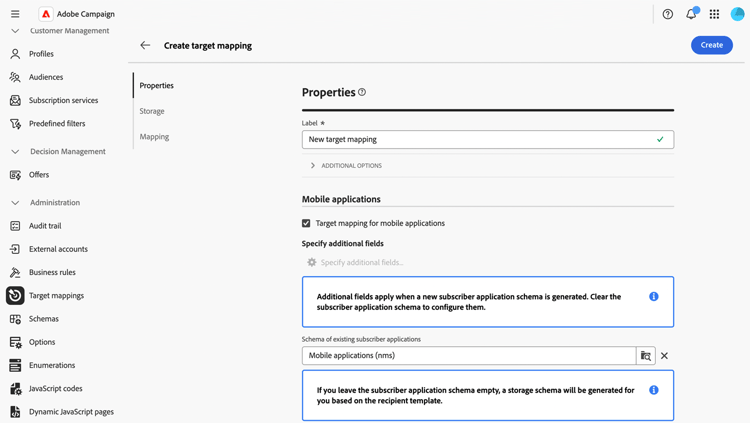This screenshot has height=423, width=750.
Task: Open the help question mark icon
Action: [668, 14]
